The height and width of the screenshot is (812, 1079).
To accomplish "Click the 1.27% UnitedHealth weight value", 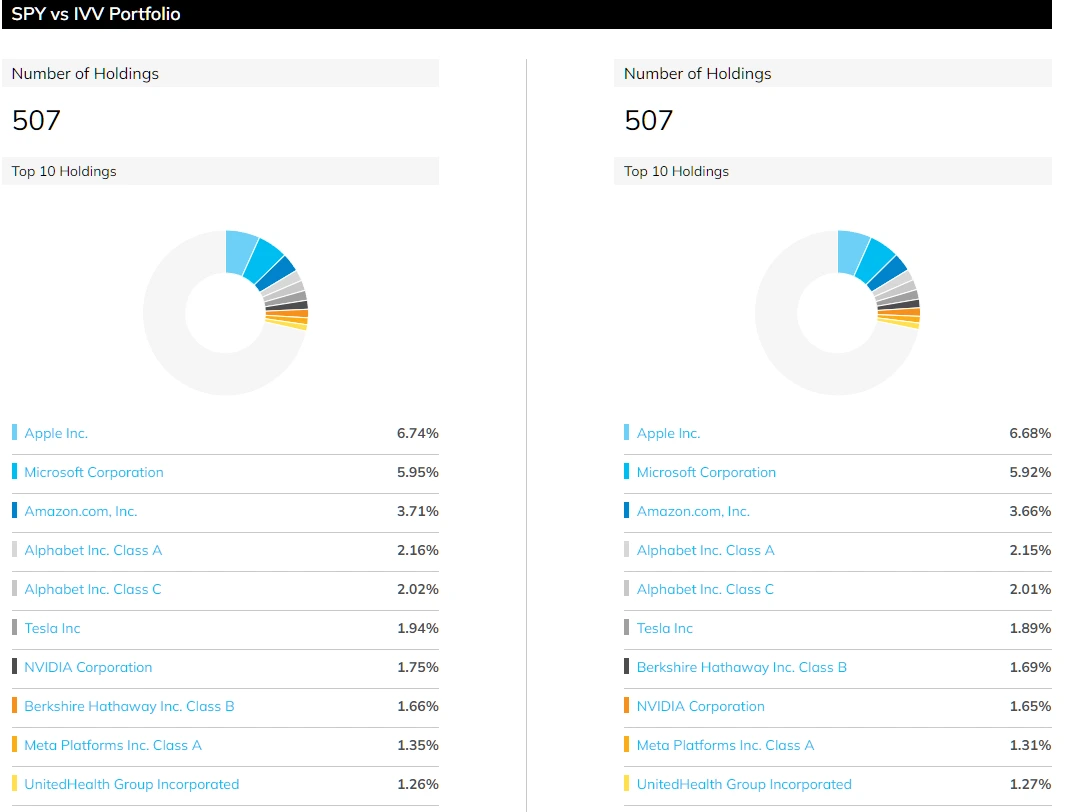I will click(x=1030, y=784).
